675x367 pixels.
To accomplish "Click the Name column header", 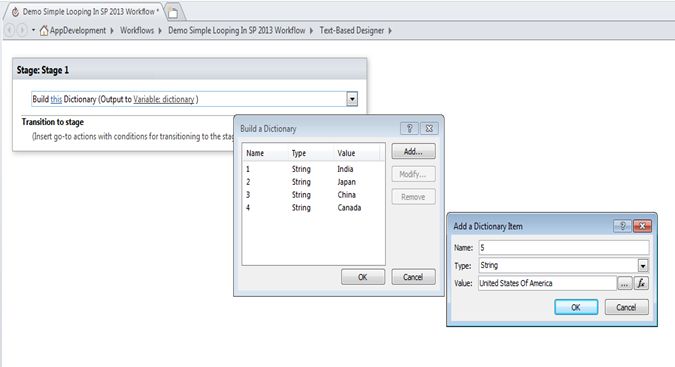I will pyautogui.click(x=266, y=153).
